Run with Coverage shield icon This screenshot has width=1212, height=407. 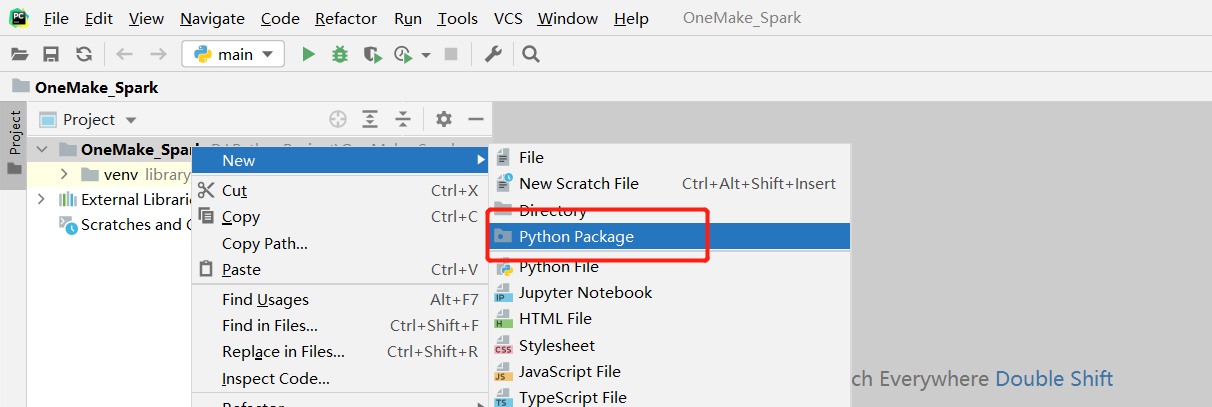tap(372, 54)
